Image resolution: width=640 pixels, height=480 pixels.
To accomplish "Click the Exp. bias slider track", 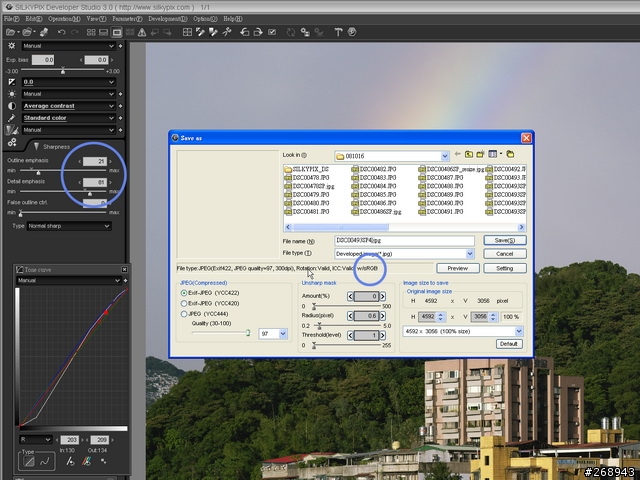I will pos(62,70).
